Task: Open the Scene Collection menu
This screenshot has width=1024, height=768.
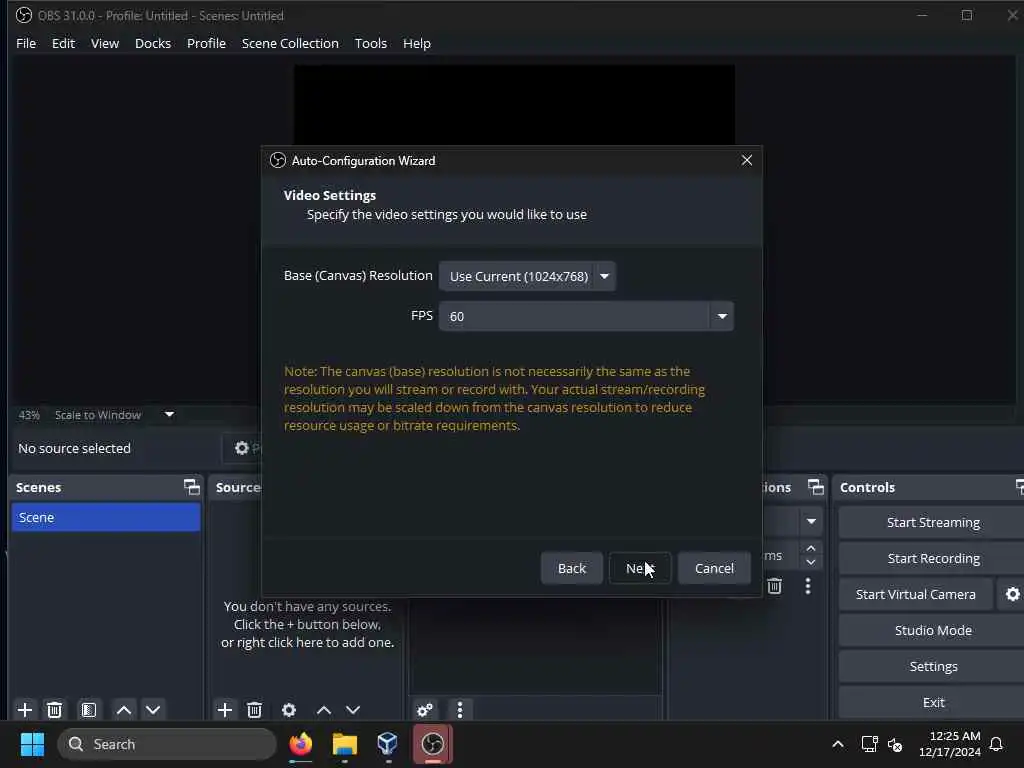Action: [290, 43]
